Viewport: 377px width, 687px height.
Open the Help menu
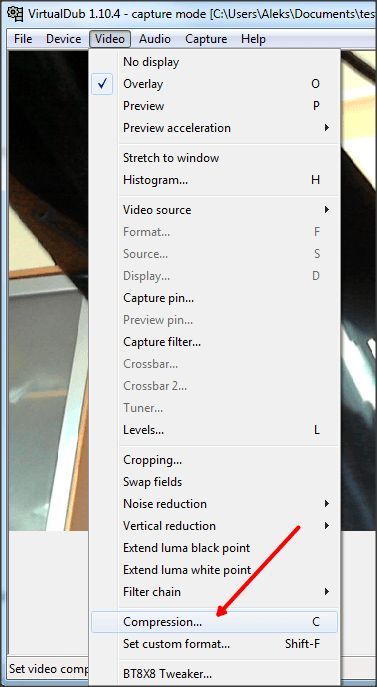click(253, 39)
